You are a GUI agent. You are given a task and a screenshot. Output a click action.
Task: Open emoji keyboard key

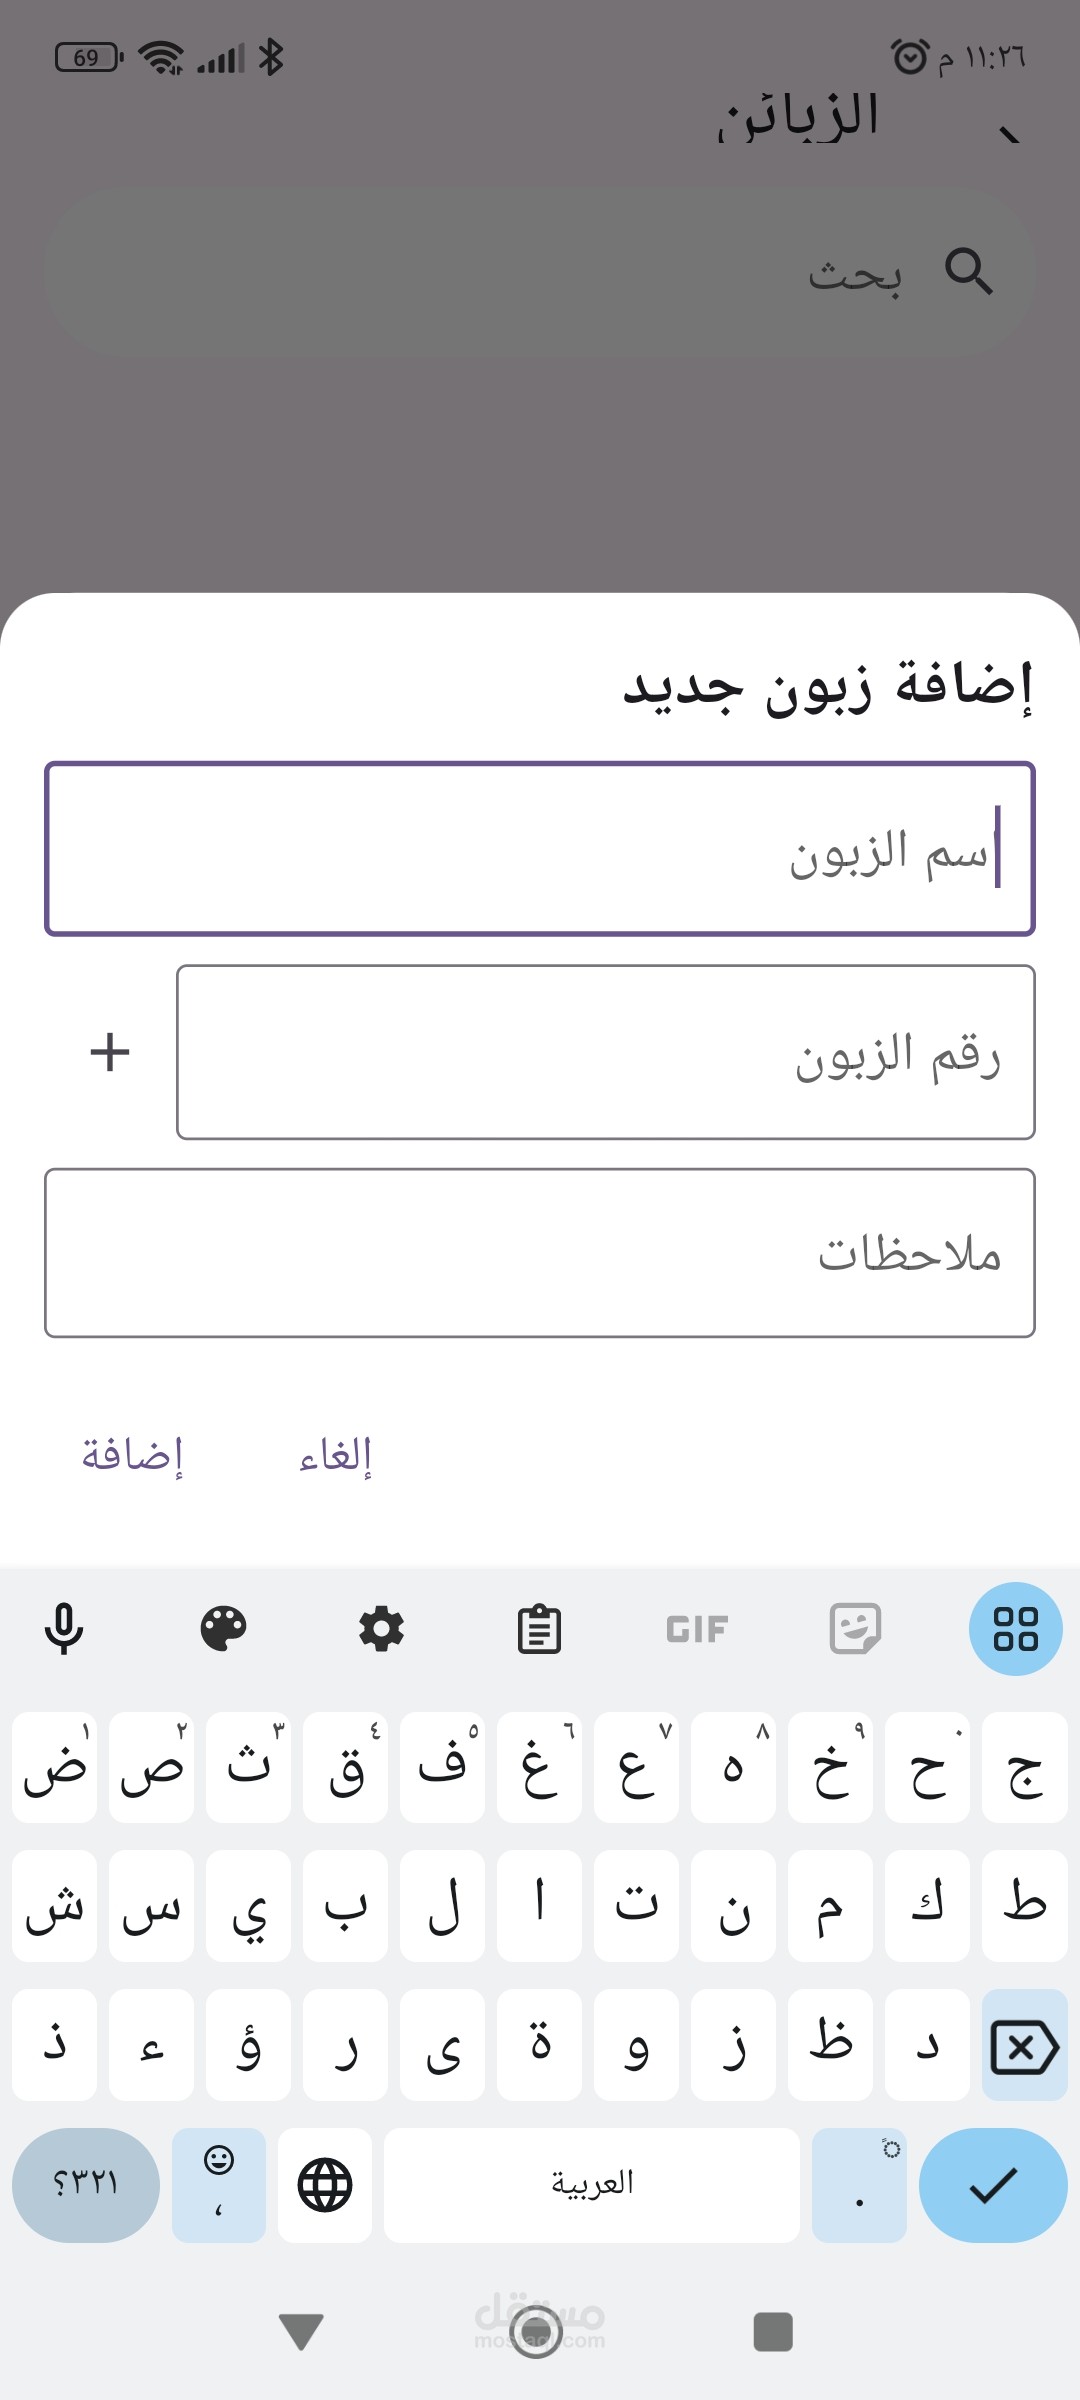click(x=219, y=2185)
